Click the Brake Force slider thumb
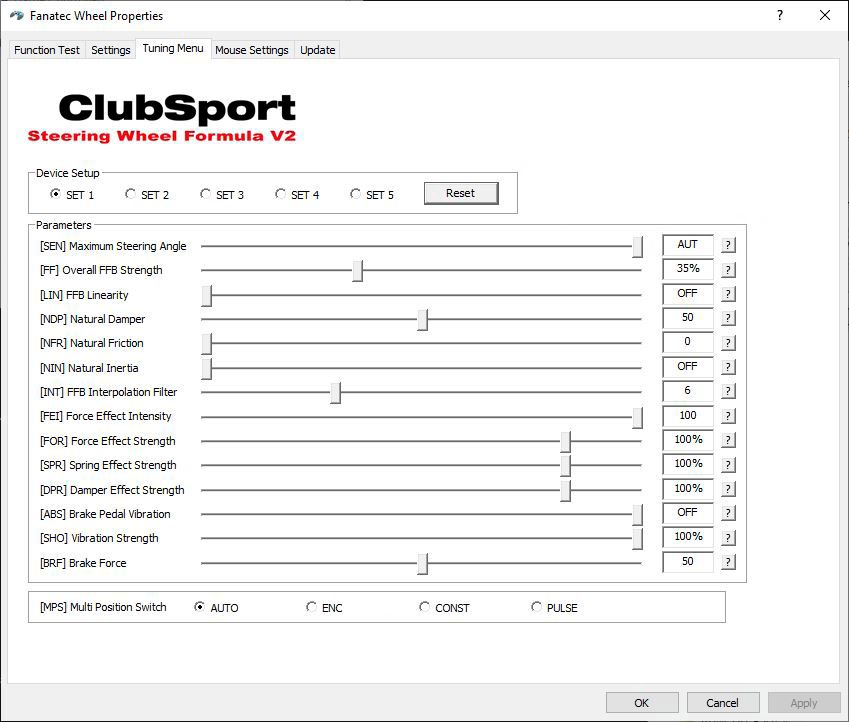This screenshot has width=849, height=722. point(422,563)
